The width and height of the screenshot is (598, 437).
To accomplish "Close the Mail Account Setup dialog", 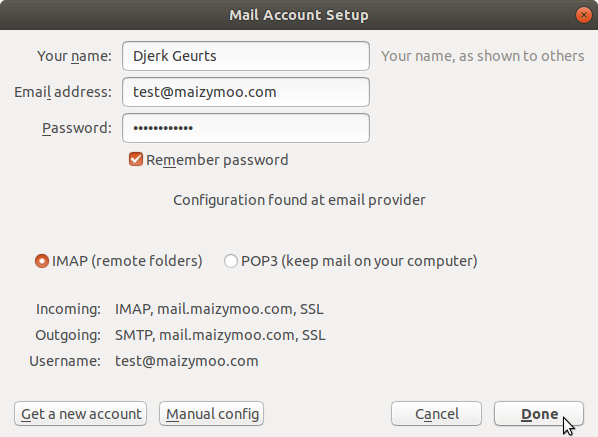I will coord(584,15).
